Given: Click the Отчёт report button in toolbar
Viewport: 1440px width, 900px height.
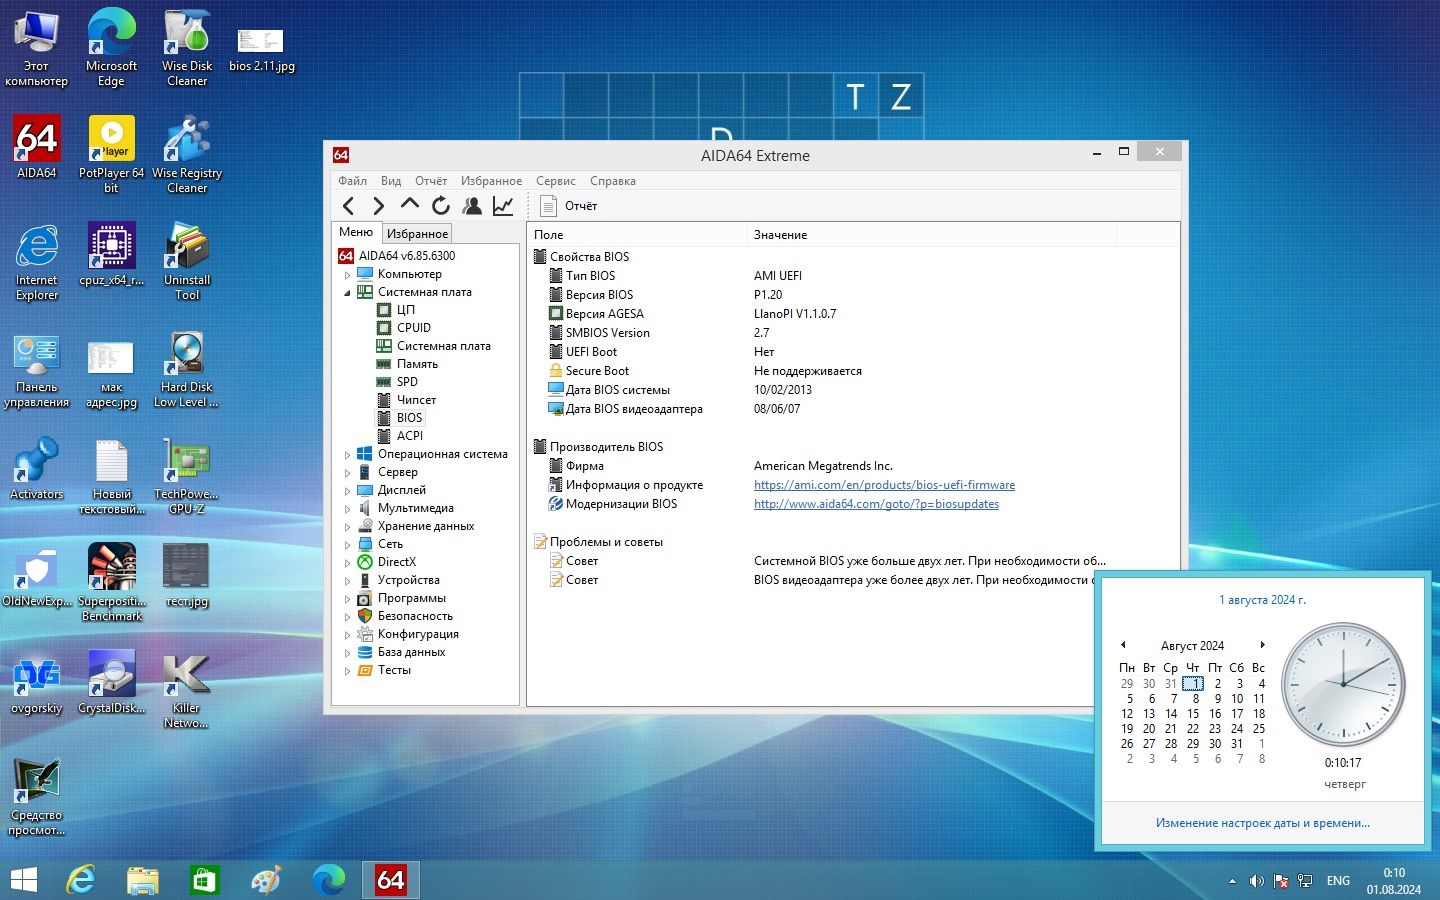Looking at the screenshot, I should [x=568, y=206].
